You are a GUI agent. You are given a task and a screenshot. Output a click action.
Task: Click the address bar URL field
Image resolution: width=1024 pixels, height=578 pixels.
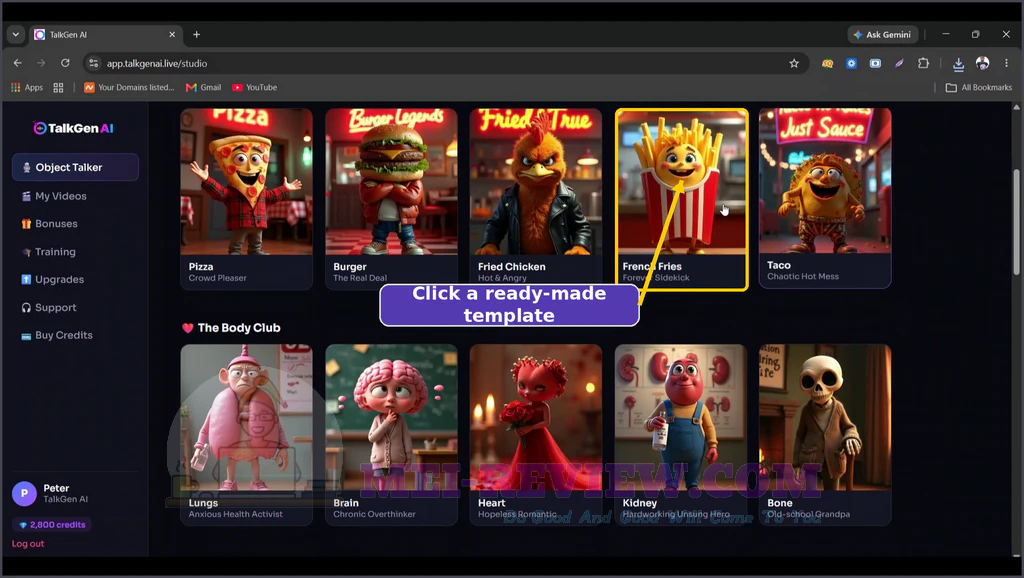[444, 63]
